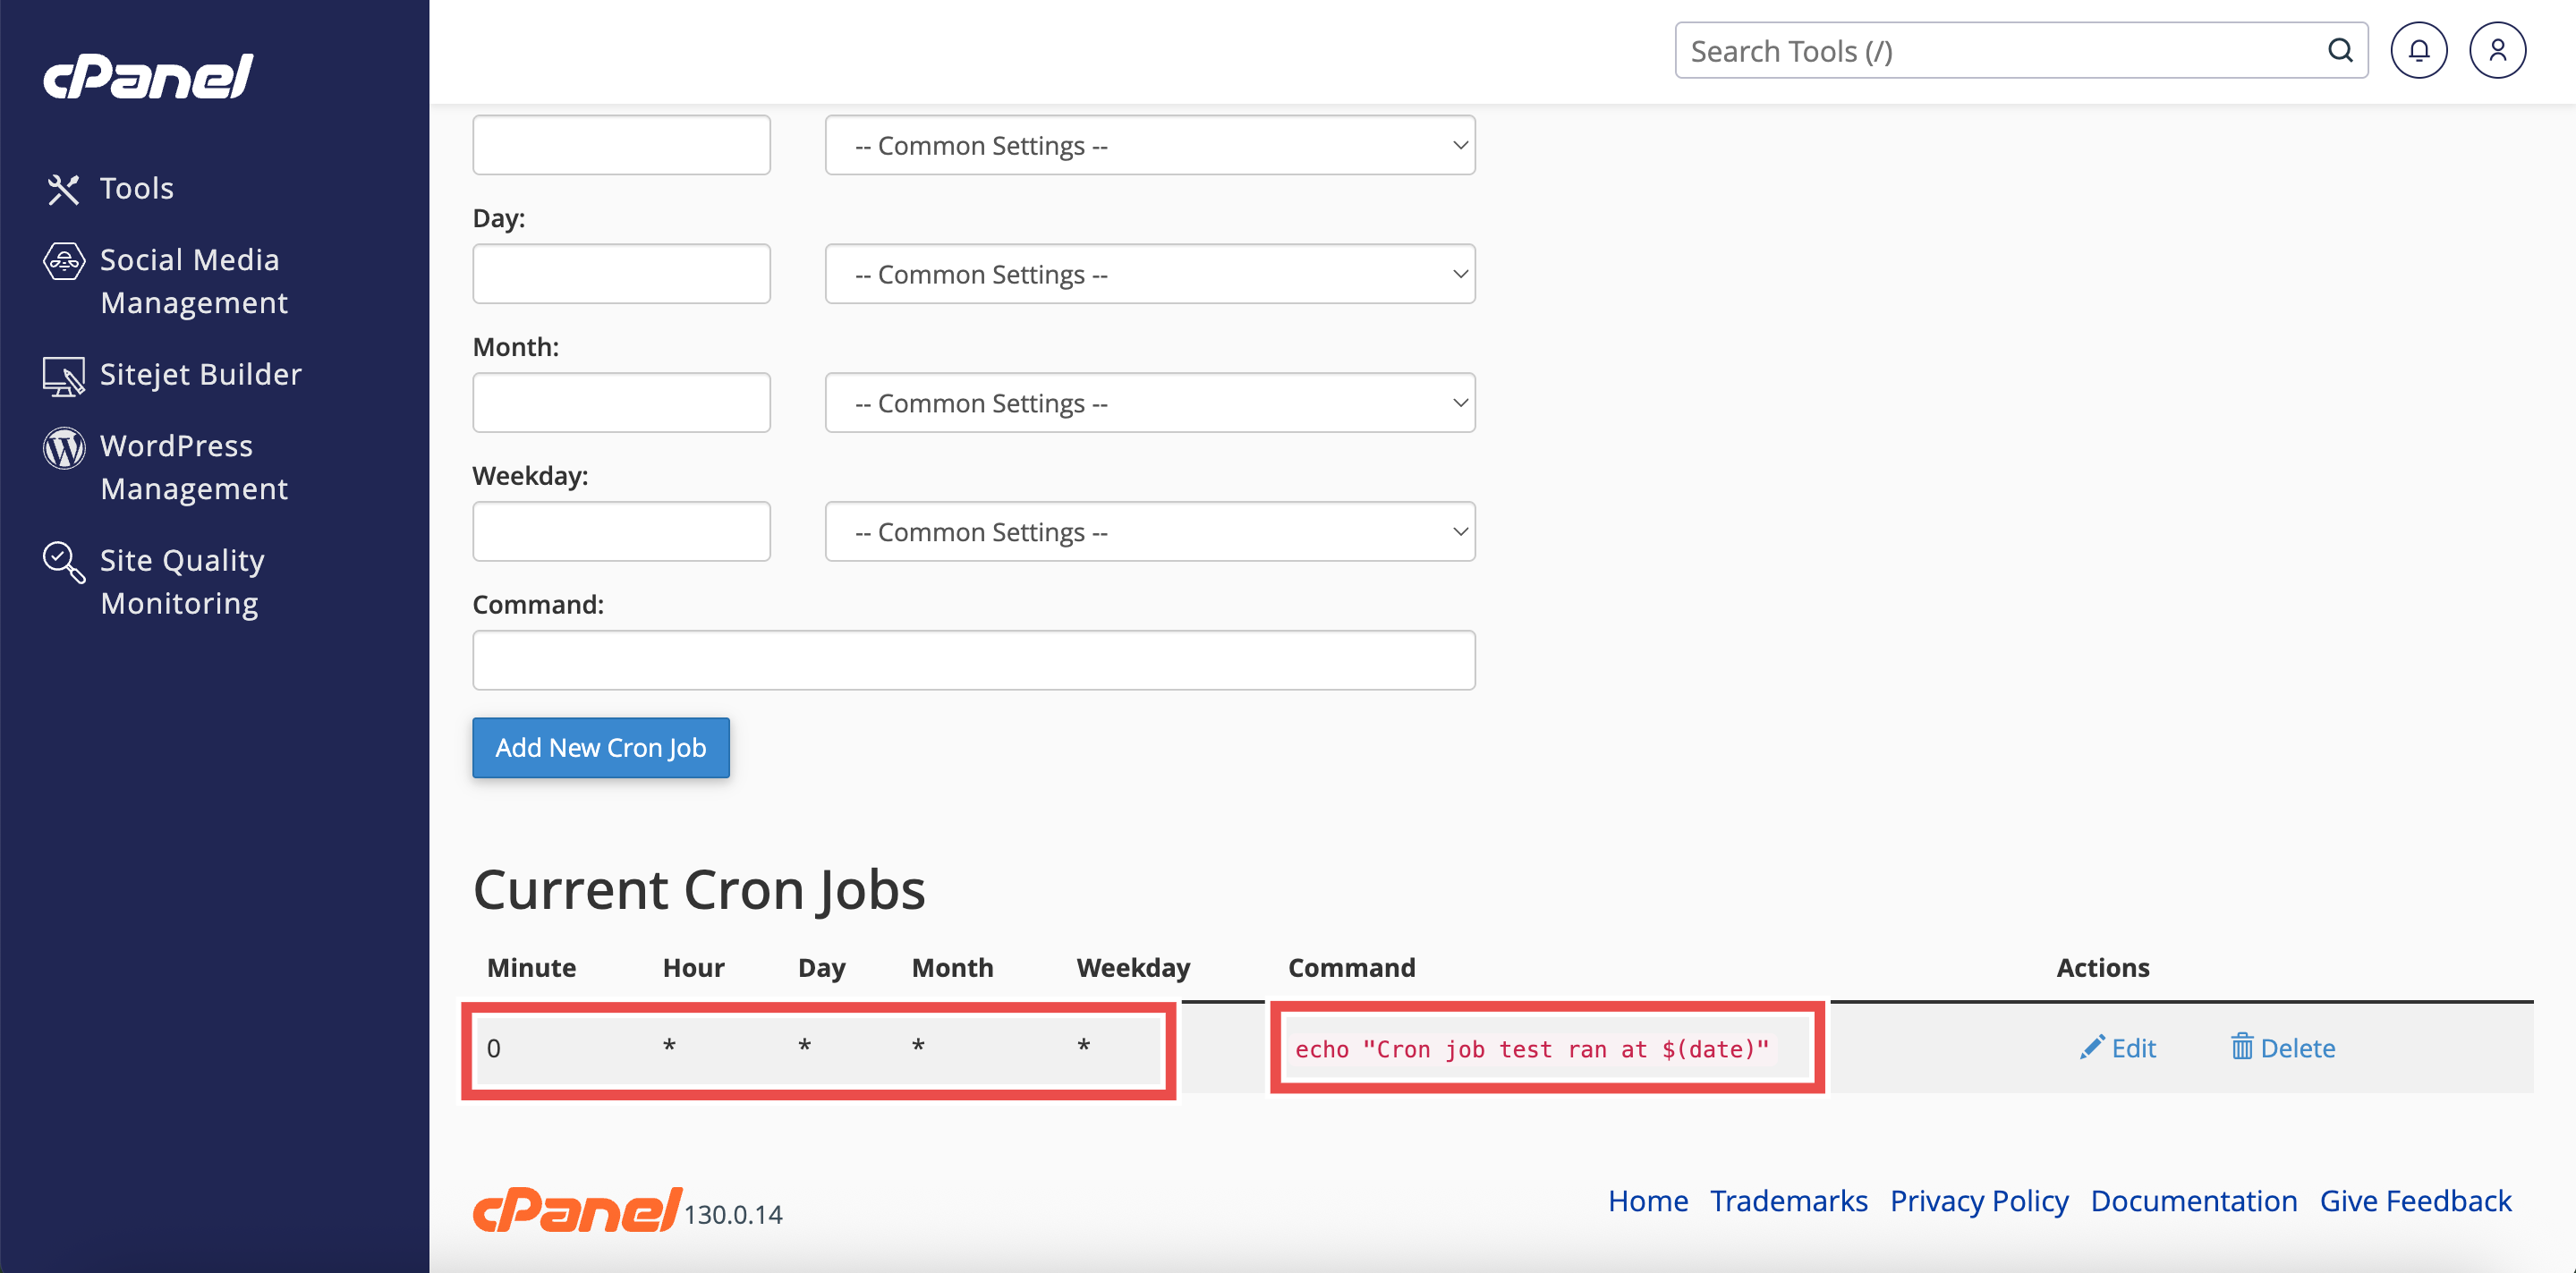Click the Command input field

[973, 660]
